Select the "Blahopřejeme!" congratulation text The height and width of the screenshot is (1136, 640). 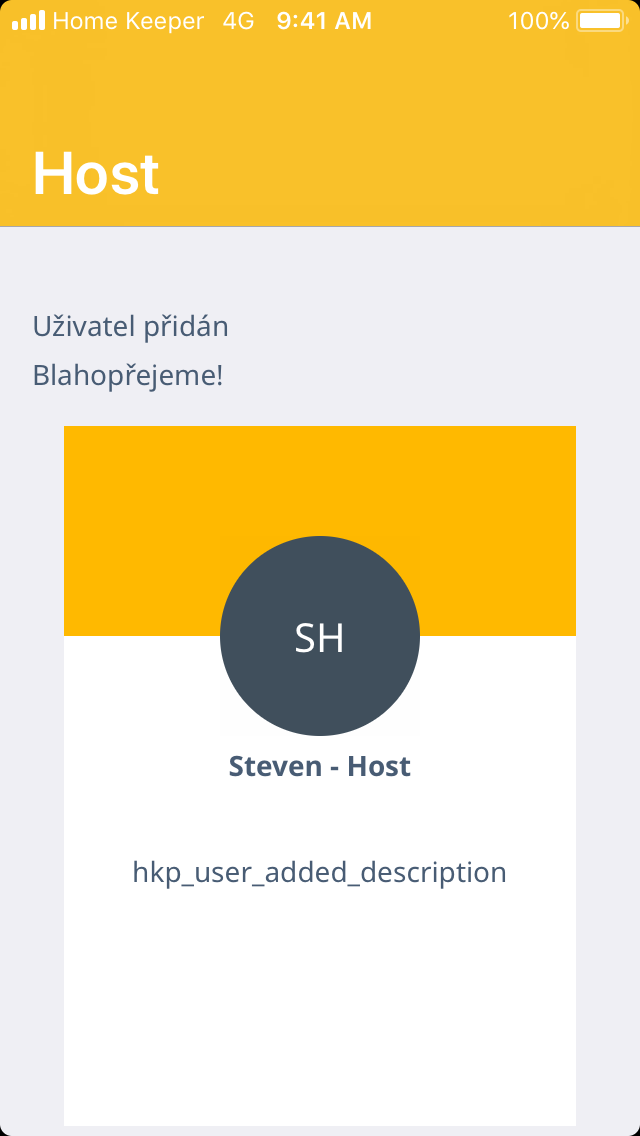[x=128, y=376]
